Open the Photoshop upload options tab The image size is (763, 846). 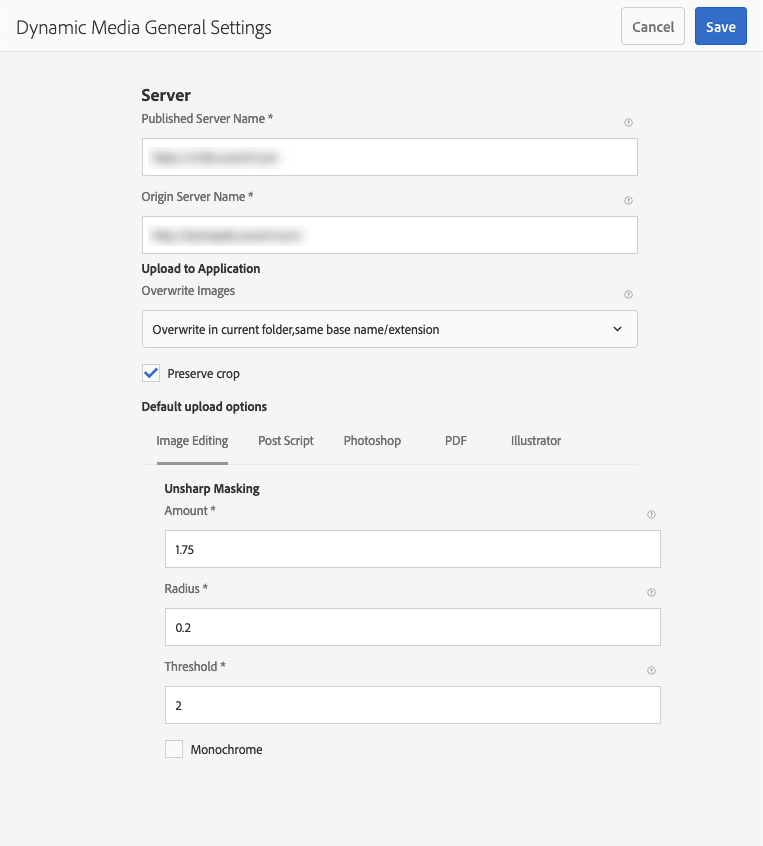[x=372, y=440]
